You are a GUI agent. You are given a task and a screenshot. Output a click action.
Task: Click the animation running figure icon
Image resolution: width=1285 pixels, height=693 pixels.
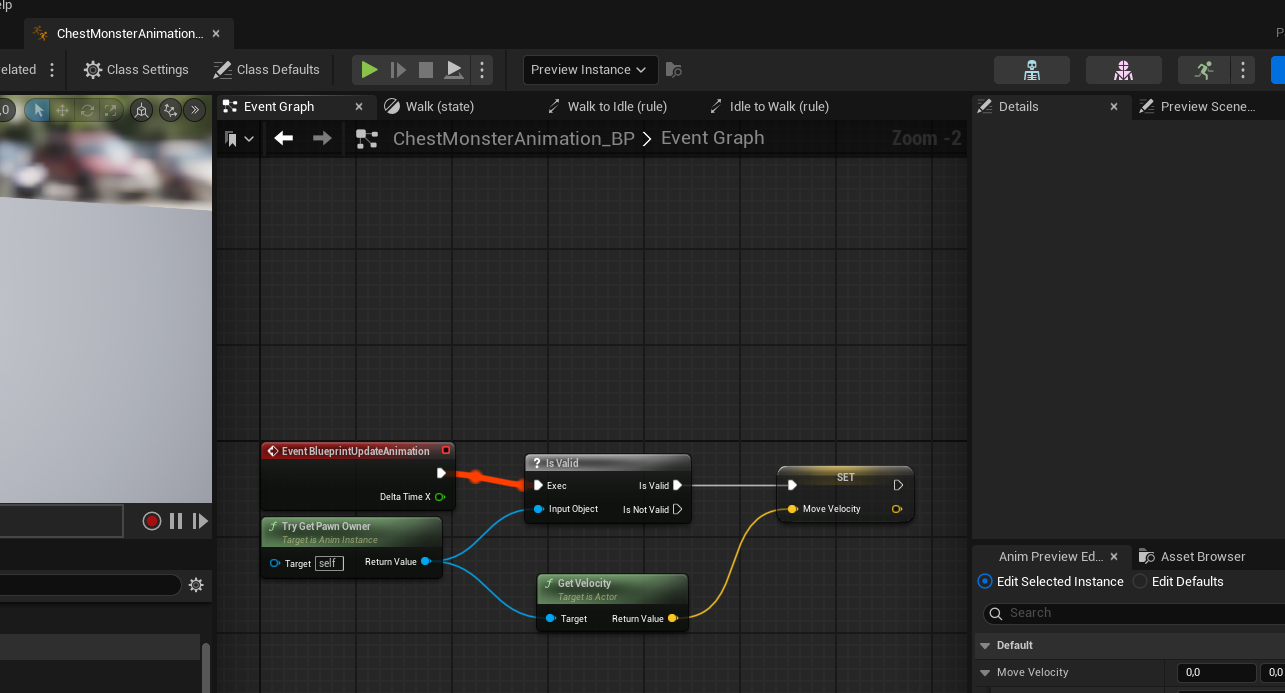[1204, 70]
